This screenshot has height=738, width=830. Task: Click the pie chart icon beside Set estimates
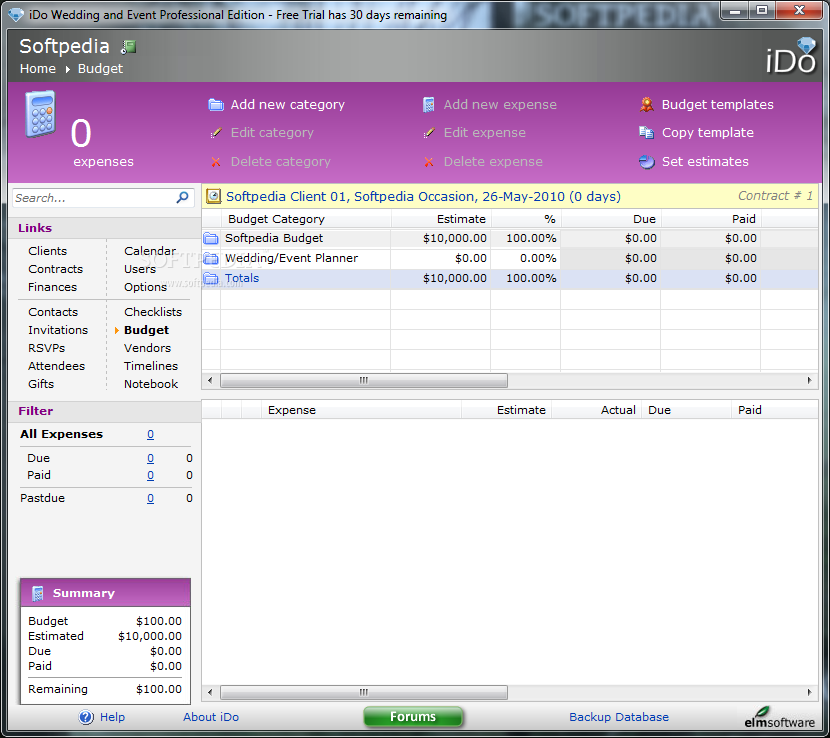[646, 161]
